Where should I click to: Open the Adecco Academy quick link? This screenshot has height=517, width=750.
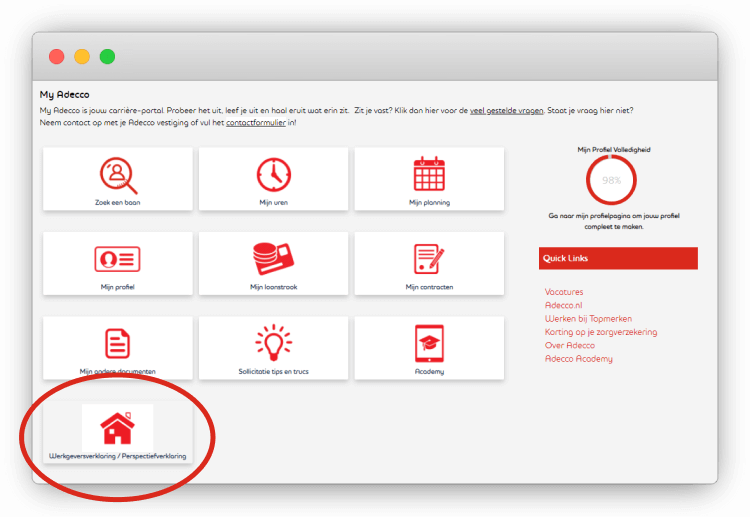pos(578,359)
